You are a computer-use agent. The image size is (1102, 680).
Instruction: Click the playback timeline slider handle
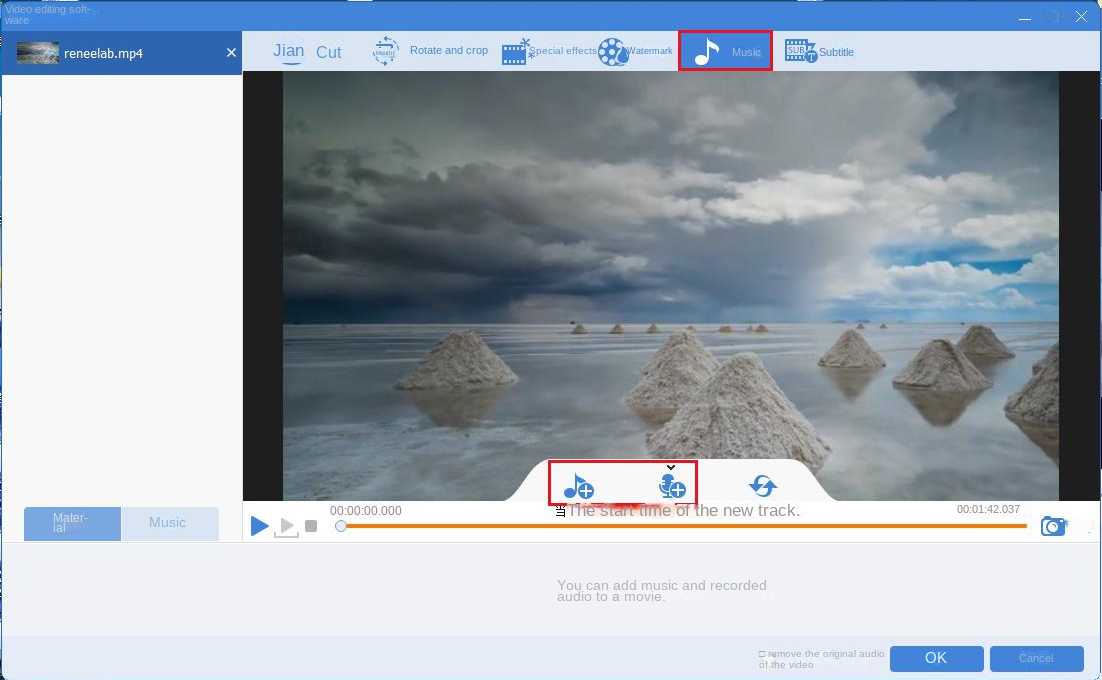click(341, 526)
